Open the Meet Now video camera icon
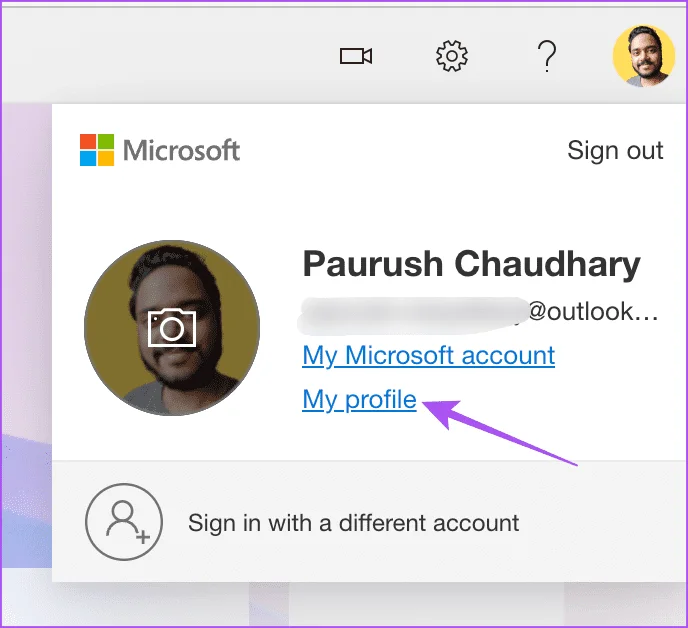The image size is (688, 628). pos(356,56)
